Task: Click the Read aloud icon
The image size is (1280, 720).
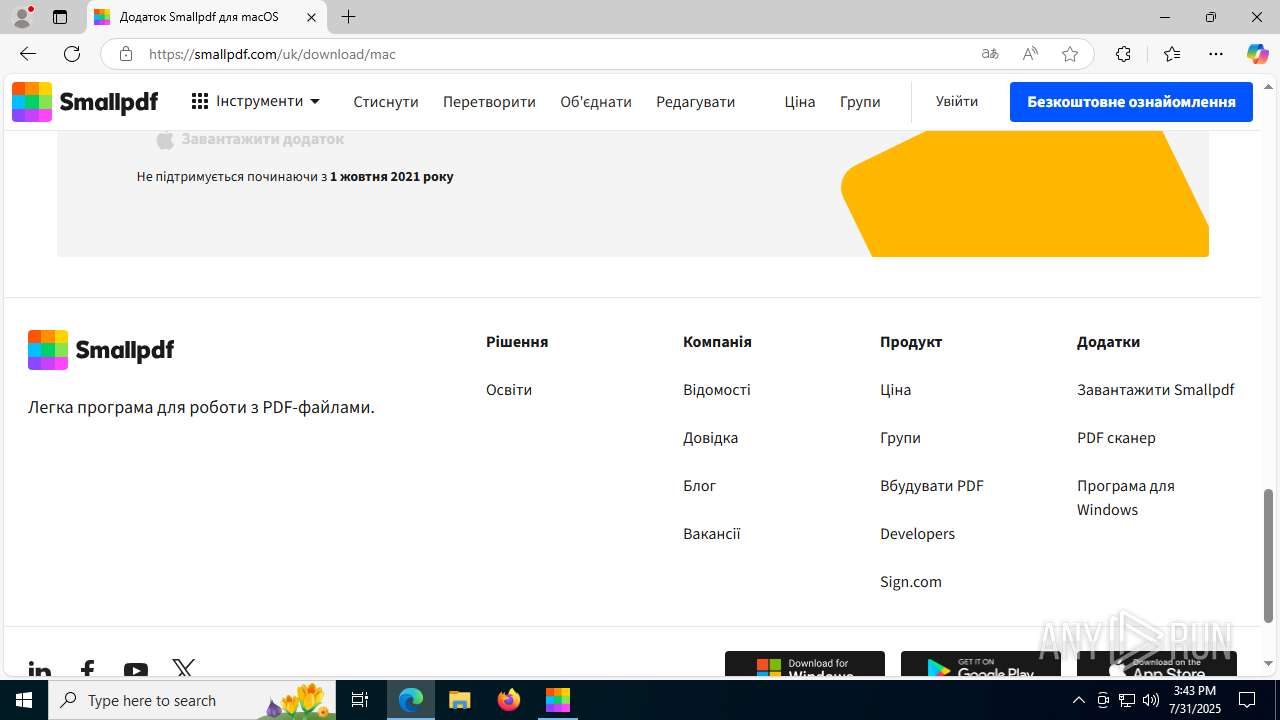Action: point(1030,54)
